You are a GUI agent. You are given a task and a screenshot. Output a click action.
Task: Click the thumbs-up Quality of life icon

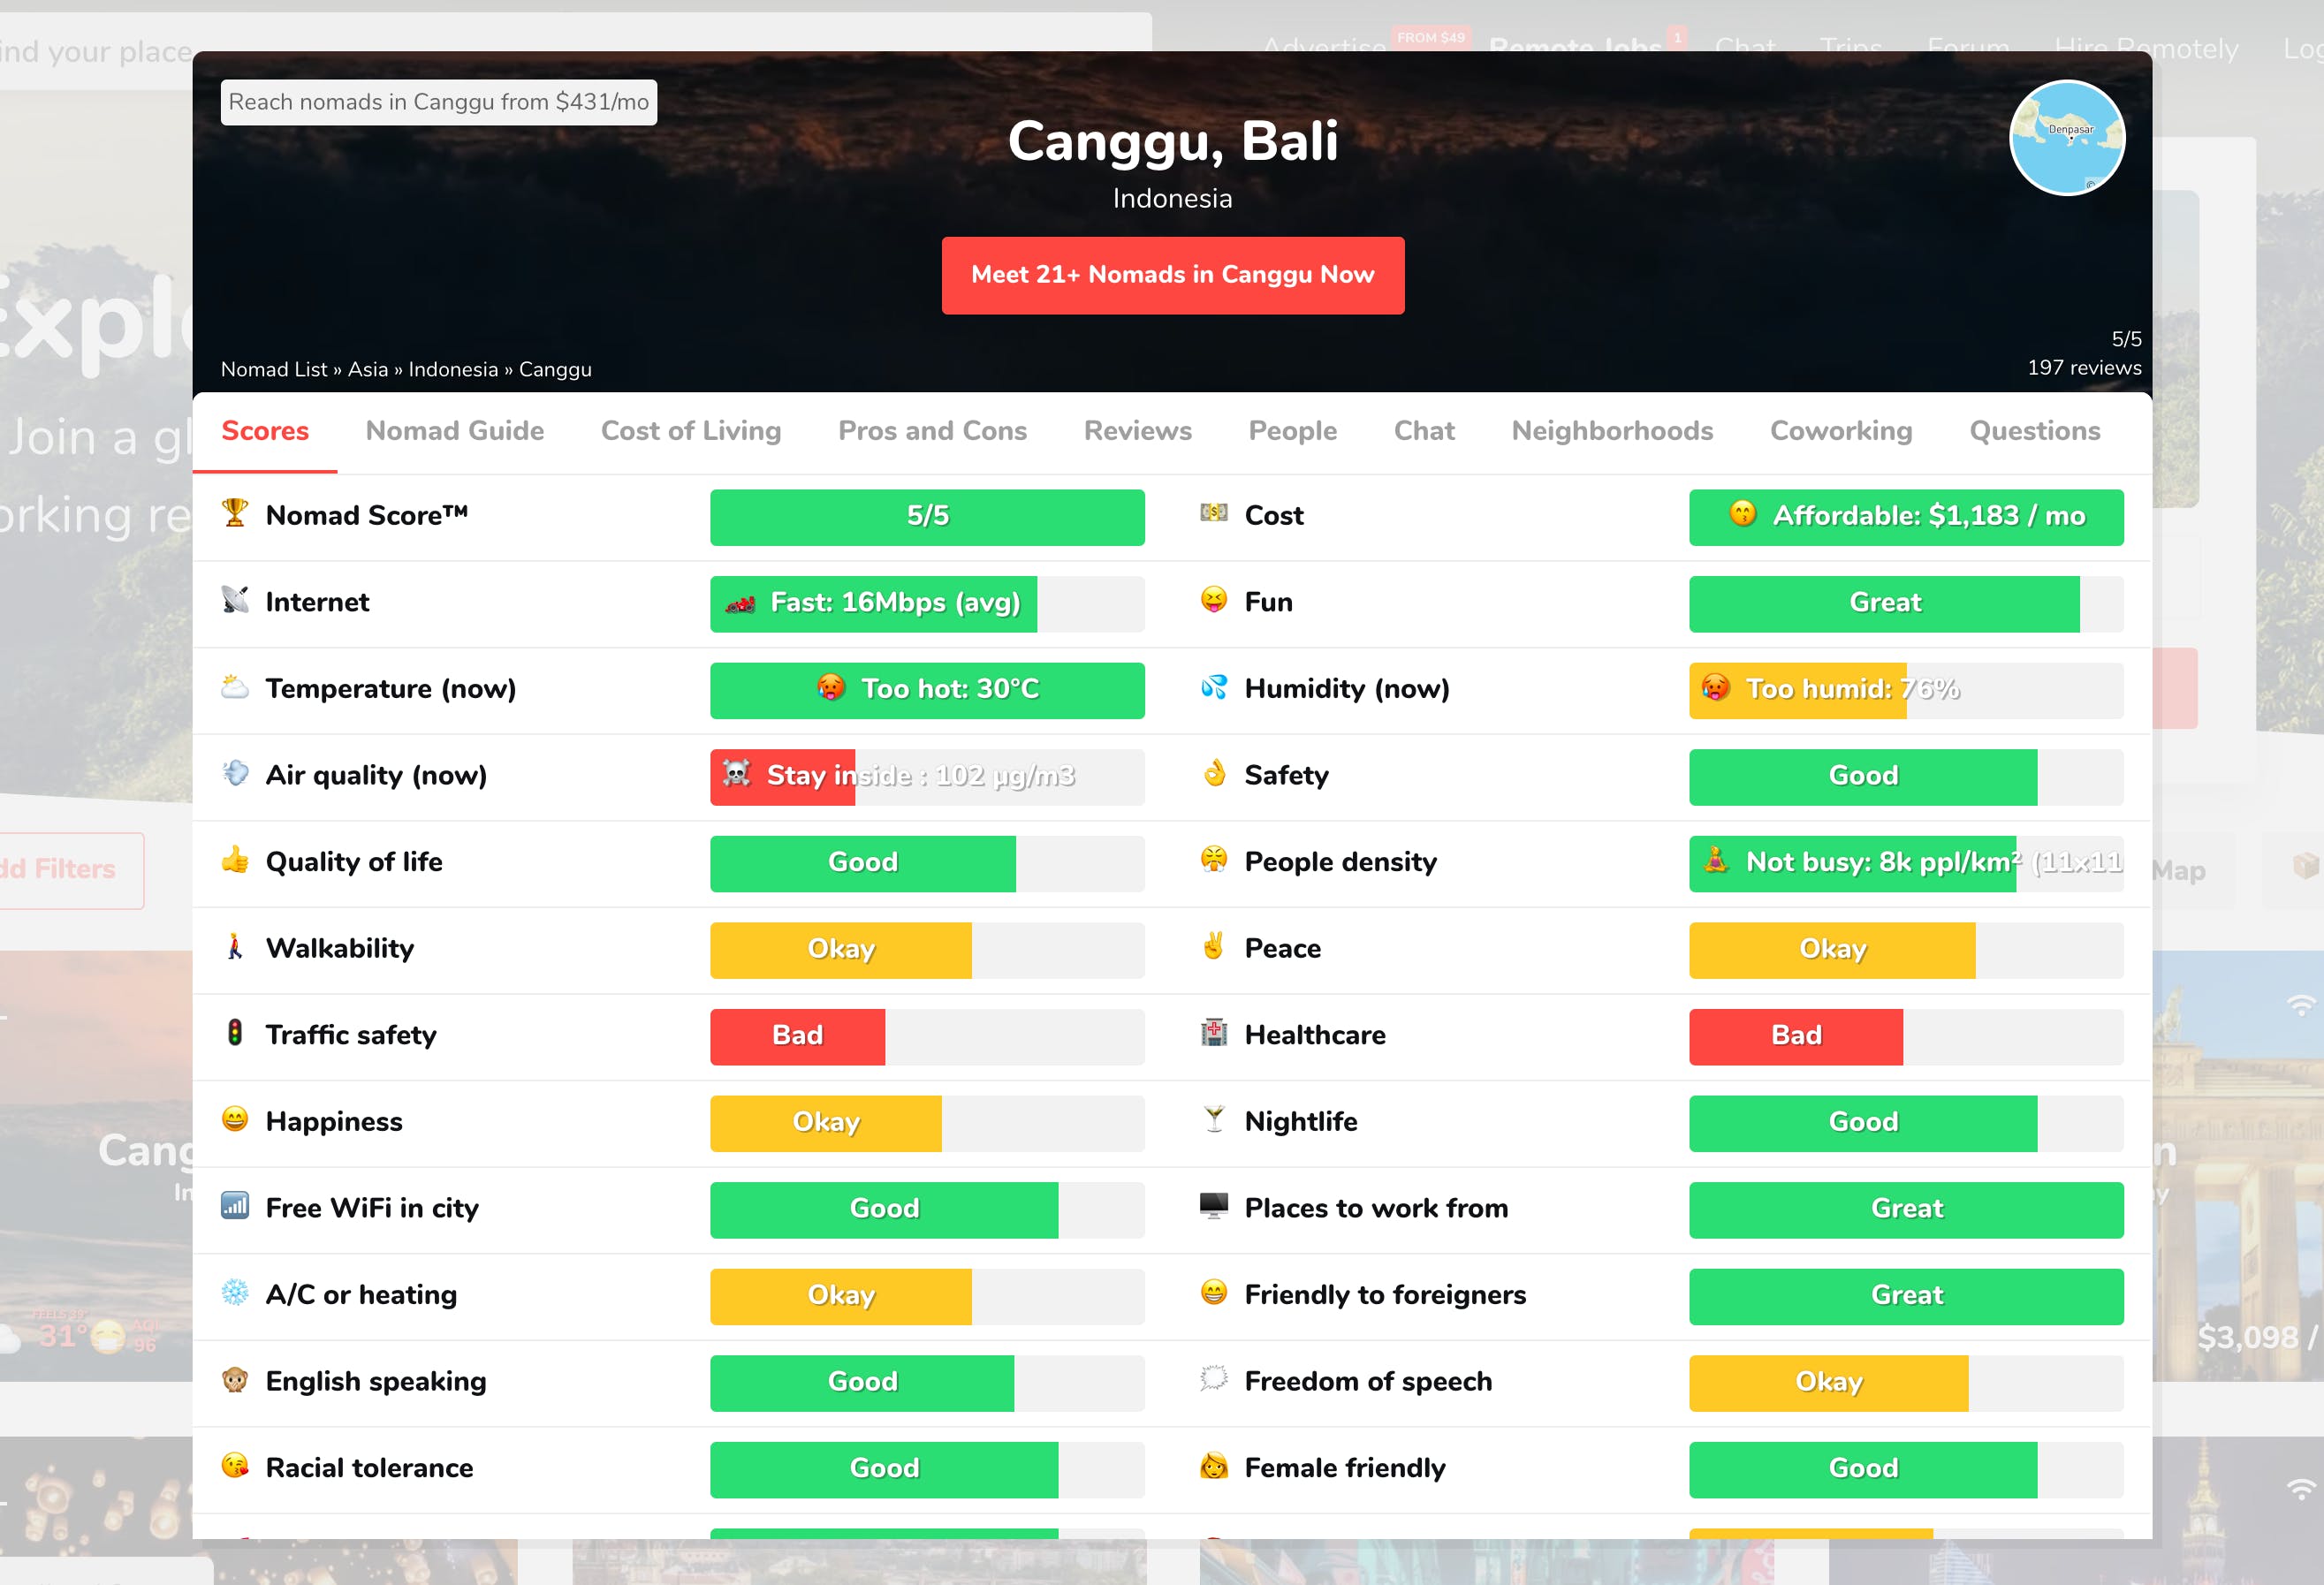(x=235, y=860)
